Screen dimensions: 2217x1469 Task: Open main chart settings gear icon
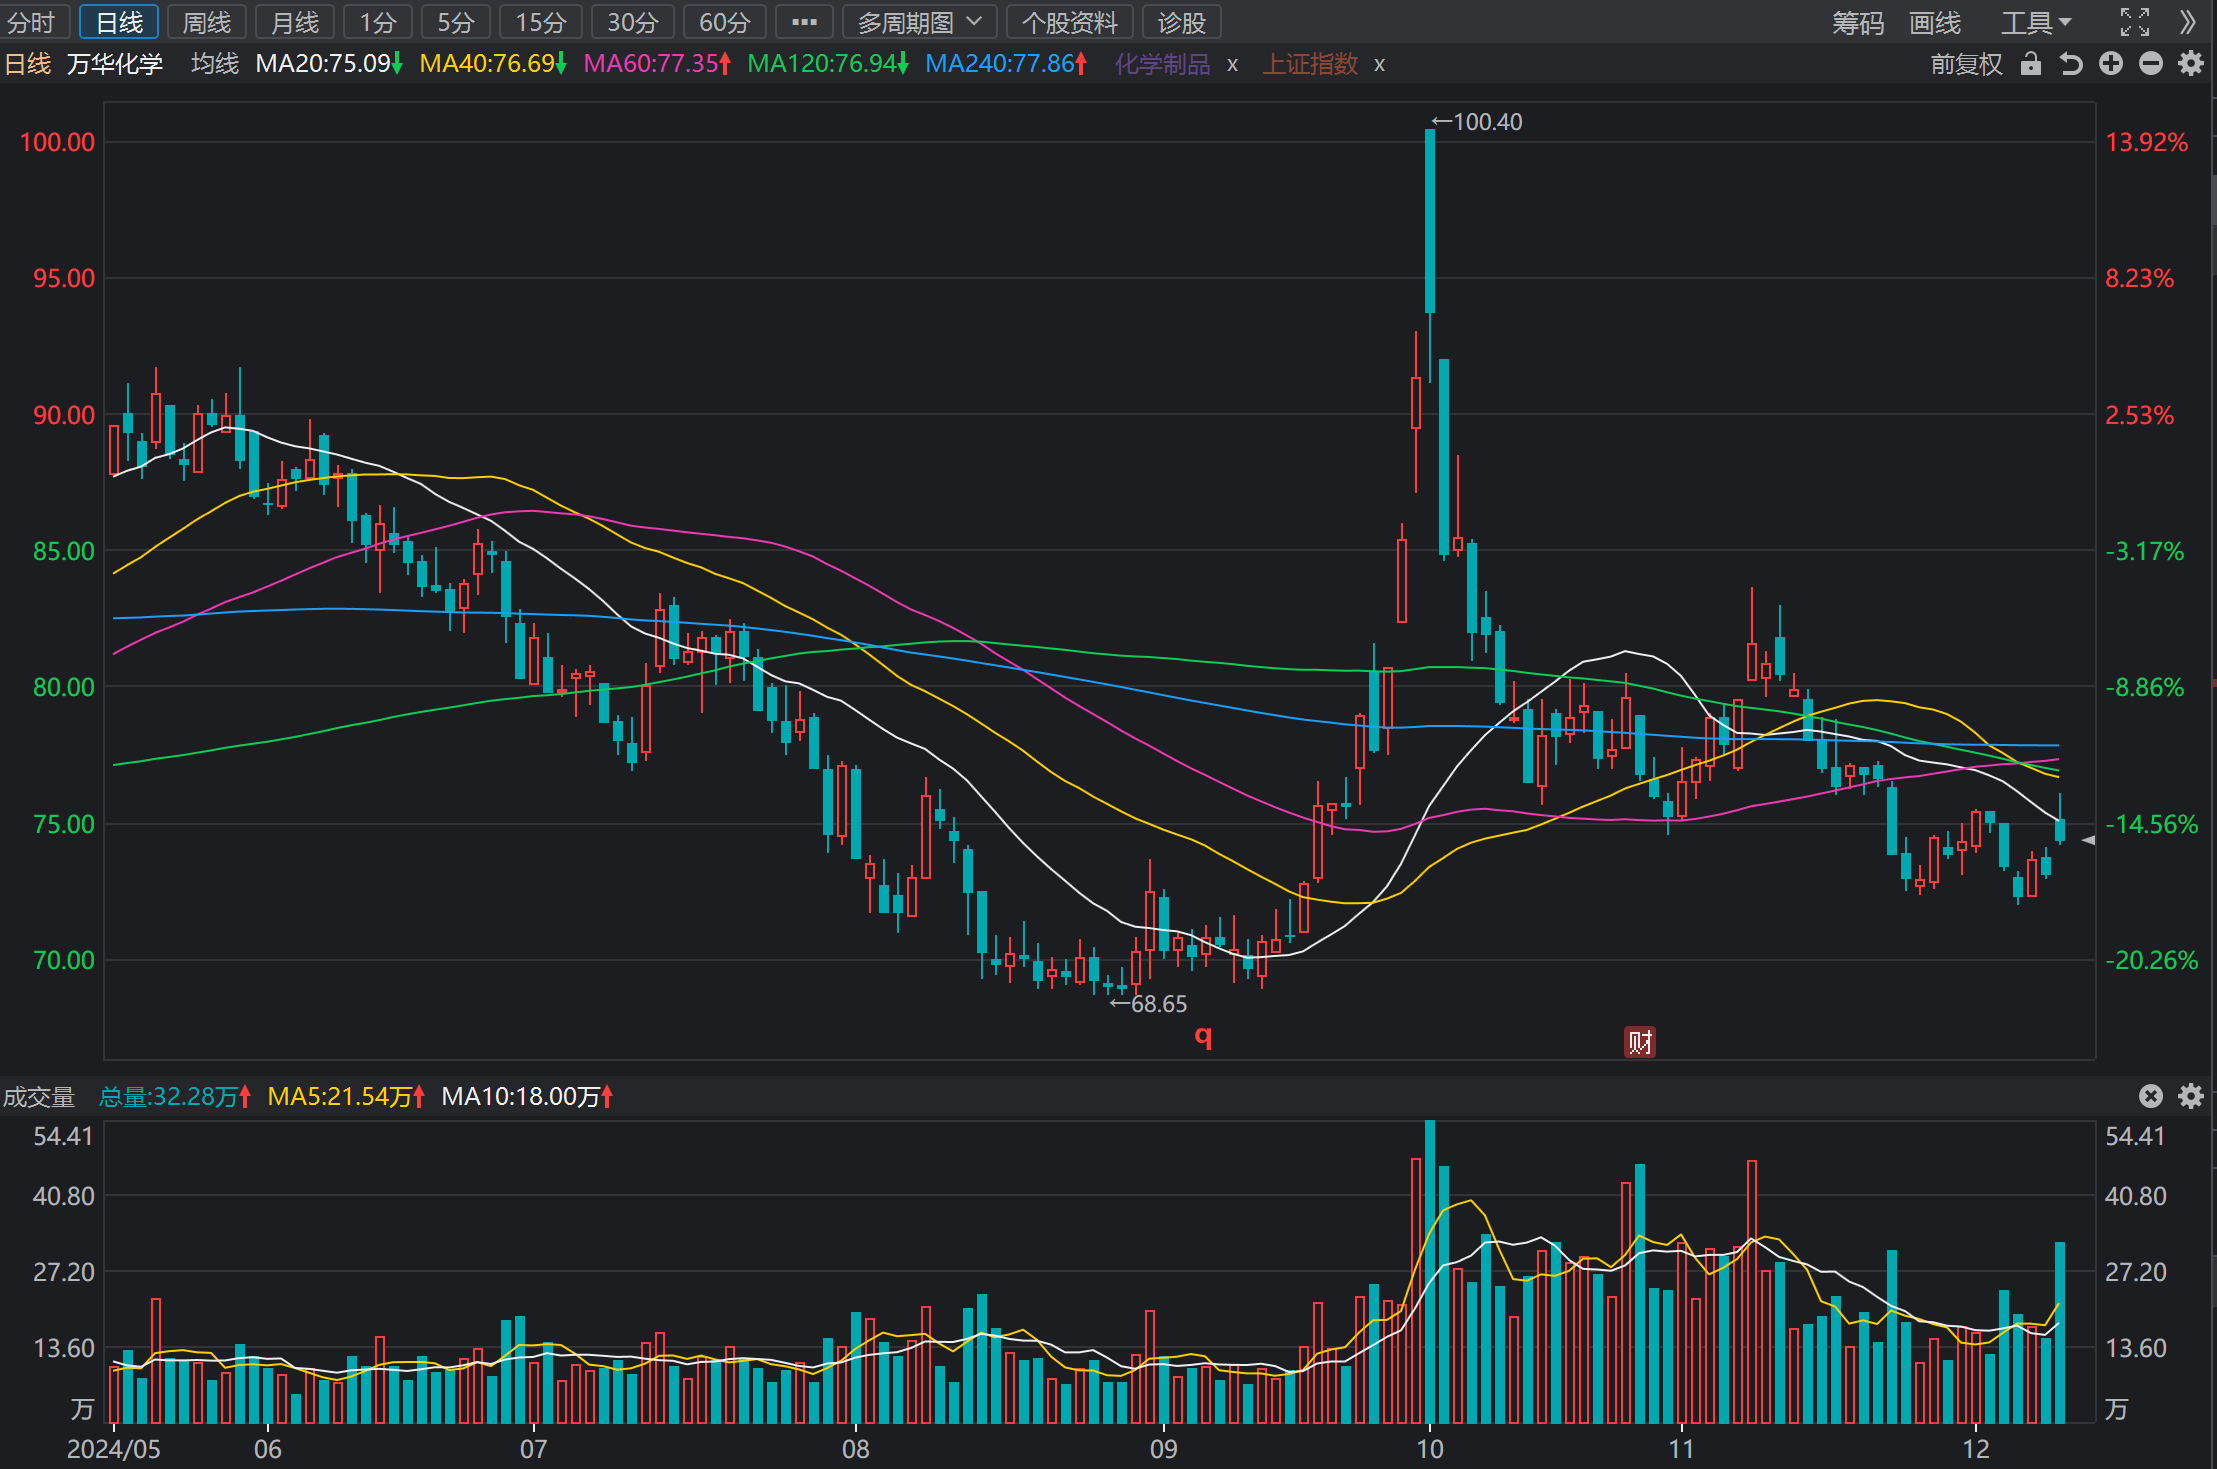[x=2191, y=64]
